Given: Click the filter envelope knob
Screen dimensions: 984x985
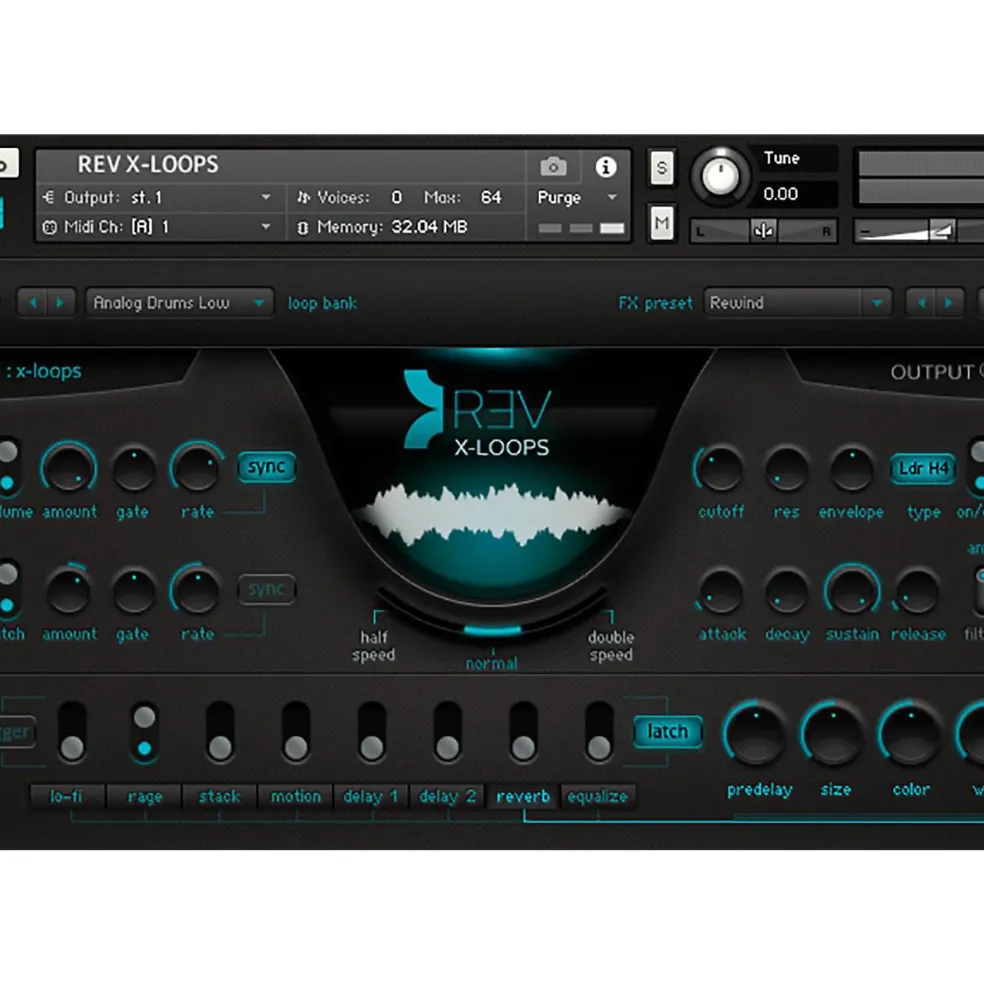Looking at the screenshot, I should click(851, 470).
